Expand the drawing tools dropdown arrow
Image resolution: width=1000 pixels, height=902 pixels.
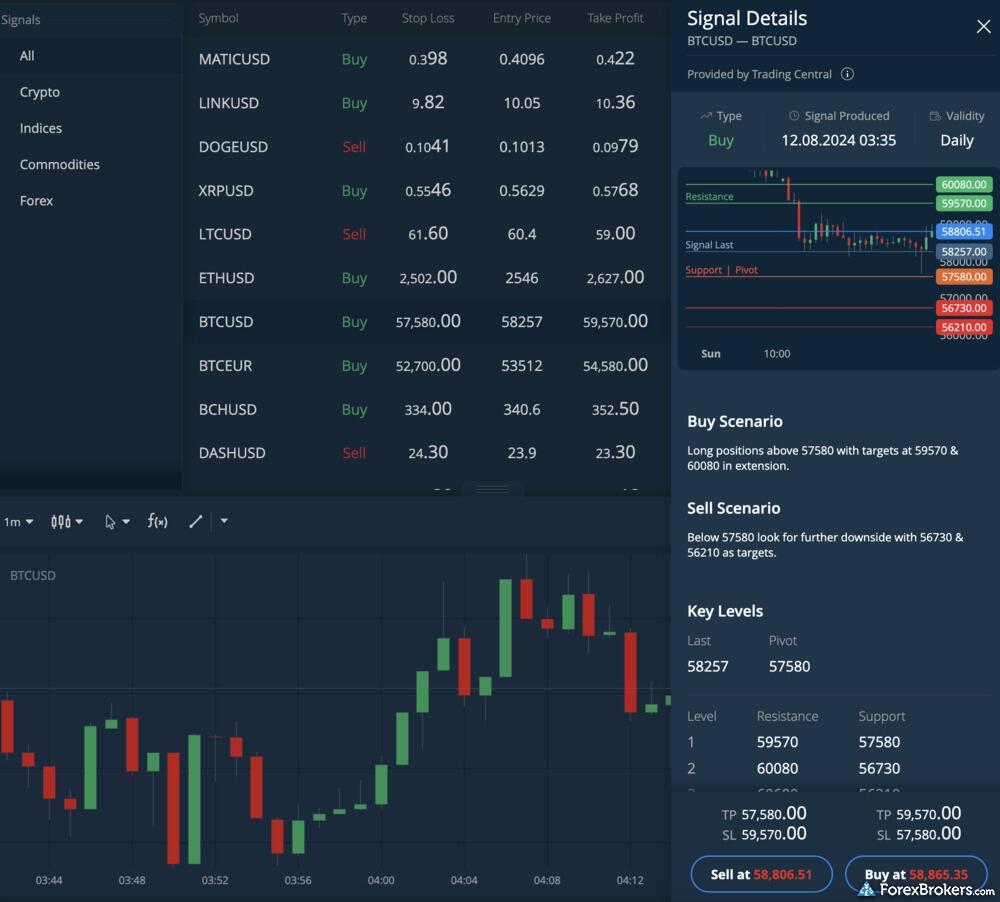(224, 521)
